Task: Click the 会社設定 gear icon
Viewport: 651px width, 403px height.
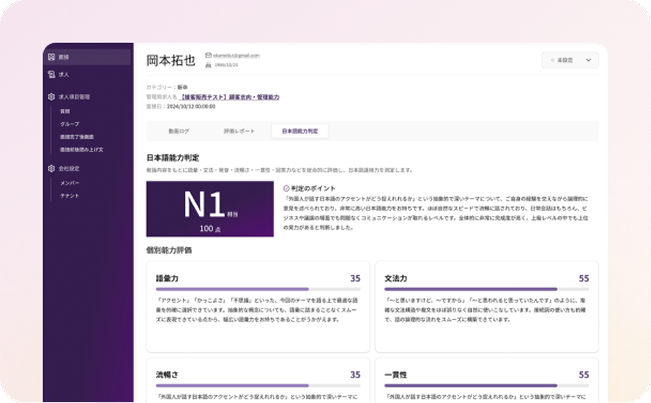Action: [52, 169]
